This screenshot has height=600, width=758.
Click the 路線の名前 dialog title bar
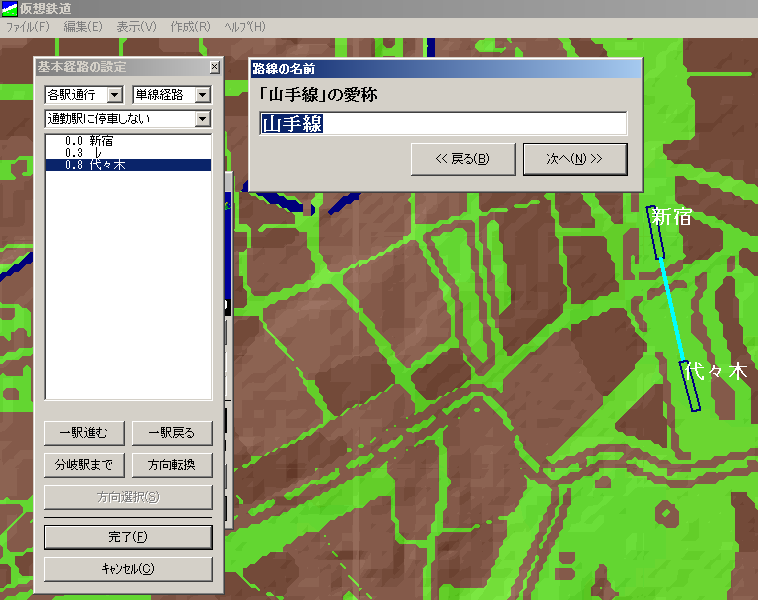pyautogui.click(x=446, y=69)
